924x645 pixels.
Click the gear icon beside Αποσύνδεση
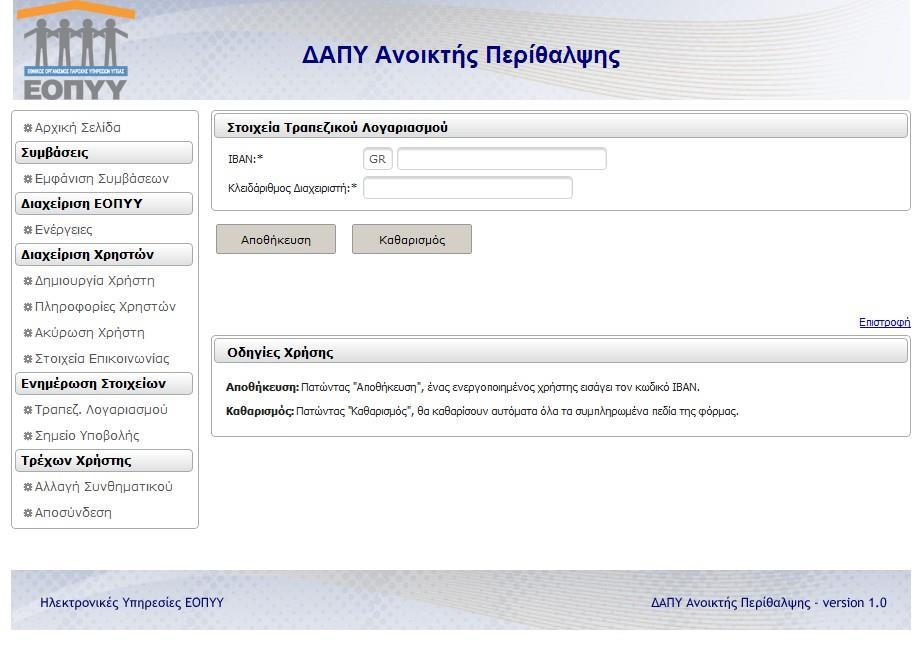(x=27, y=513)
